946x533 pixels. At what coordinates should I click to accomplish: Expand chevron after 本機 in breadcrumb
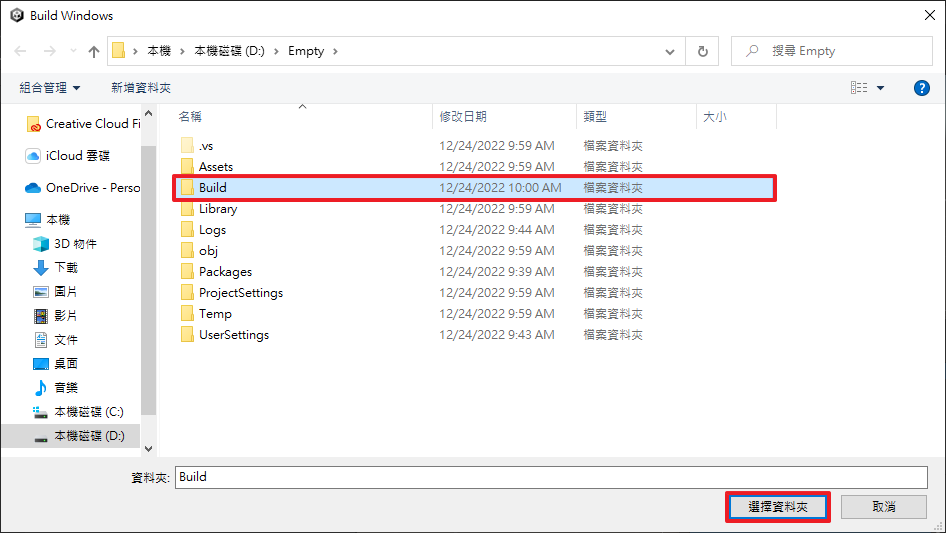[x=182, y=51]
